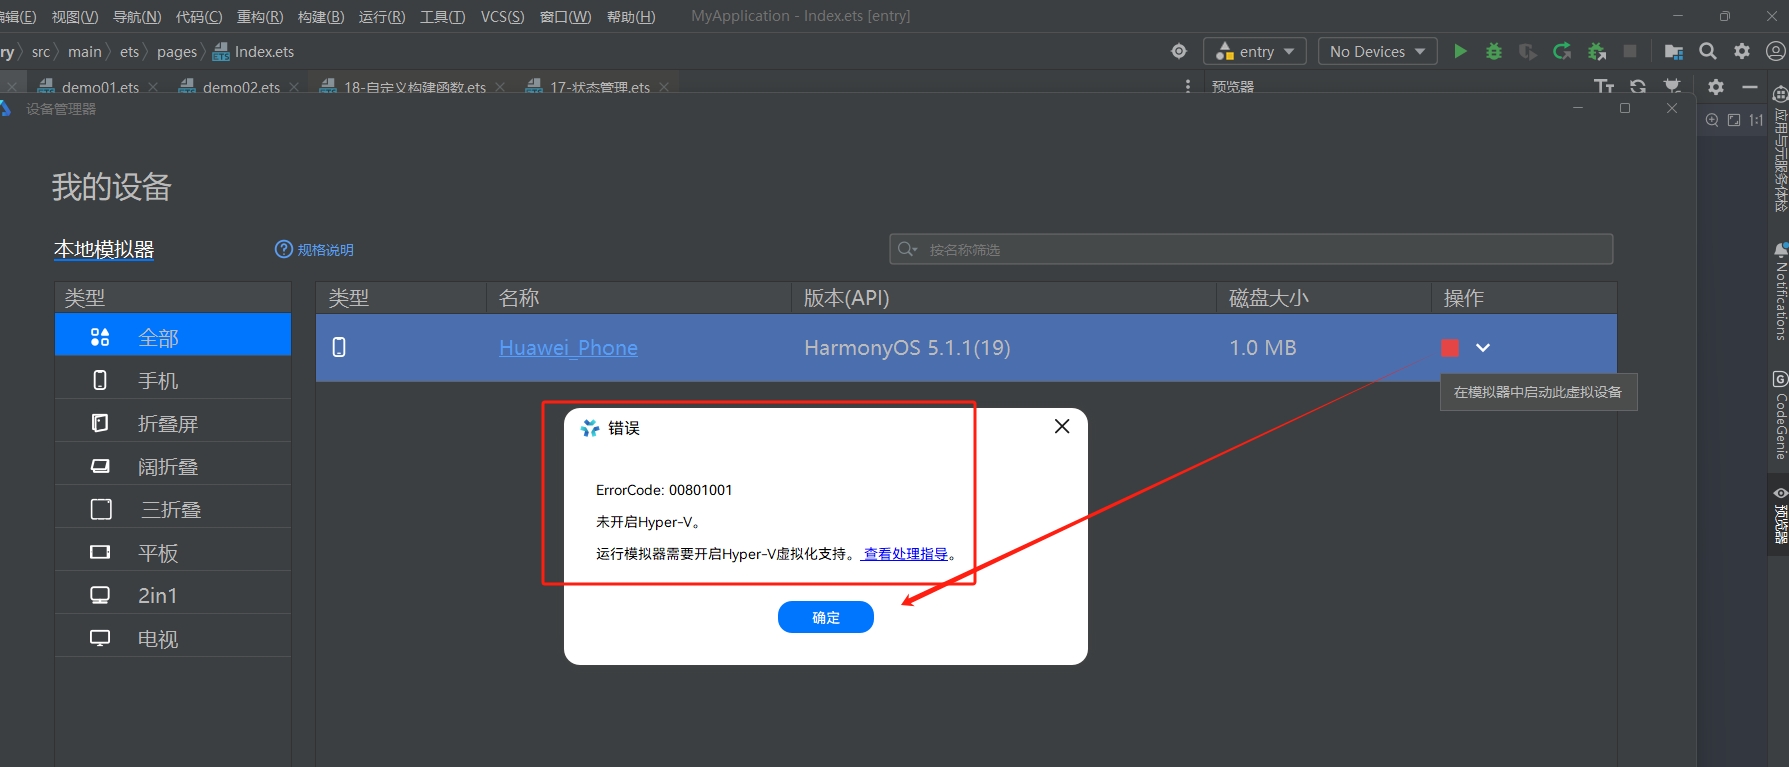Filter devices by 平板 type
The width and height of the screenshot is (1789, 767).
coord(173,552)
